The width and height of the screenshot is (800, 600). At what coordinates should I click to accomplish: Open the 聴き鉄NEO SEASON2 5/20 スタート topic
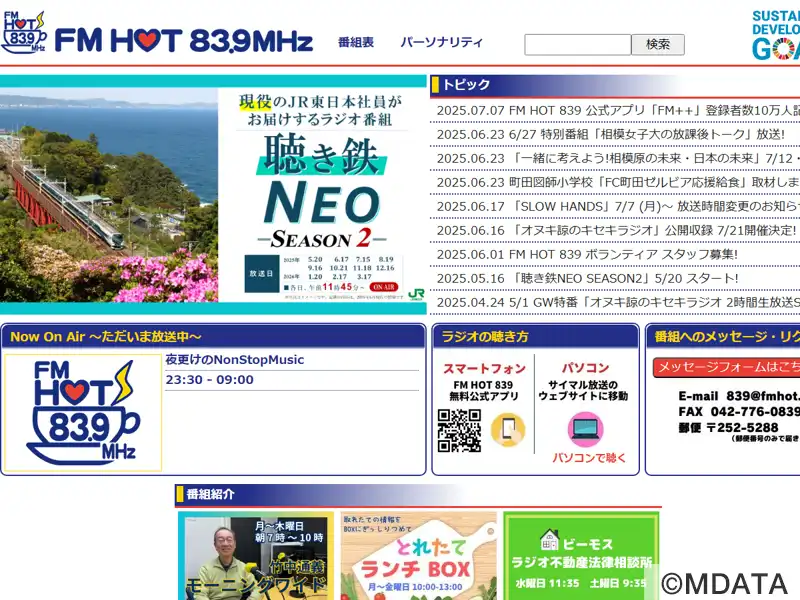point(588,278)
